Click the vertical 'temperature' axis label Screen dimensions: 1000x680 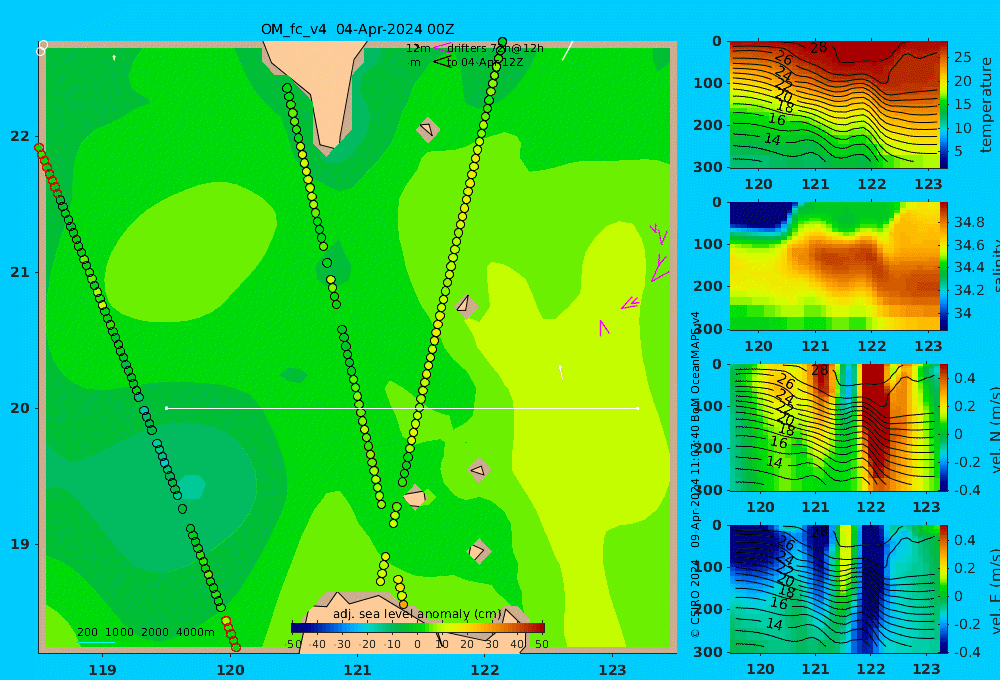pyautogui.click(x=987, y=105)
